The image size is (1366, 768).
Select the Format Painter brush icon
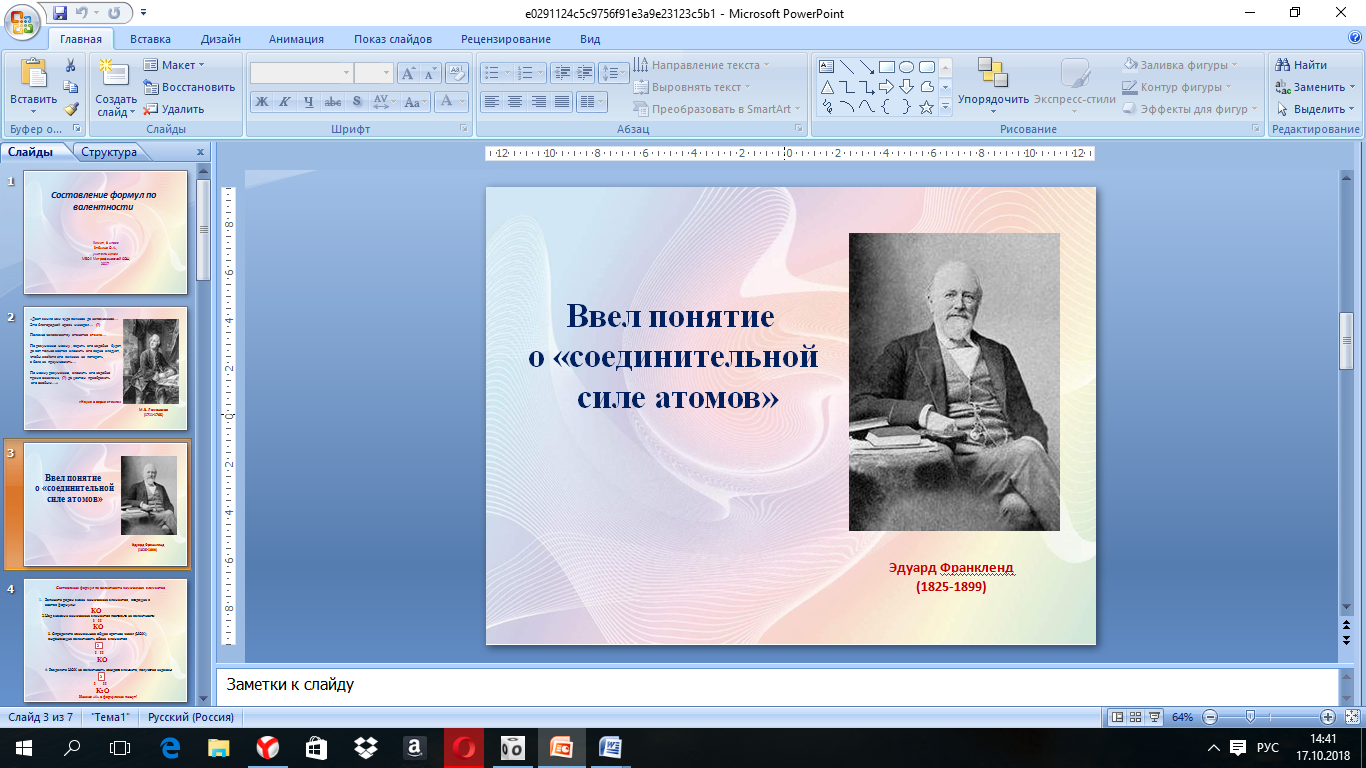(71, 109)
